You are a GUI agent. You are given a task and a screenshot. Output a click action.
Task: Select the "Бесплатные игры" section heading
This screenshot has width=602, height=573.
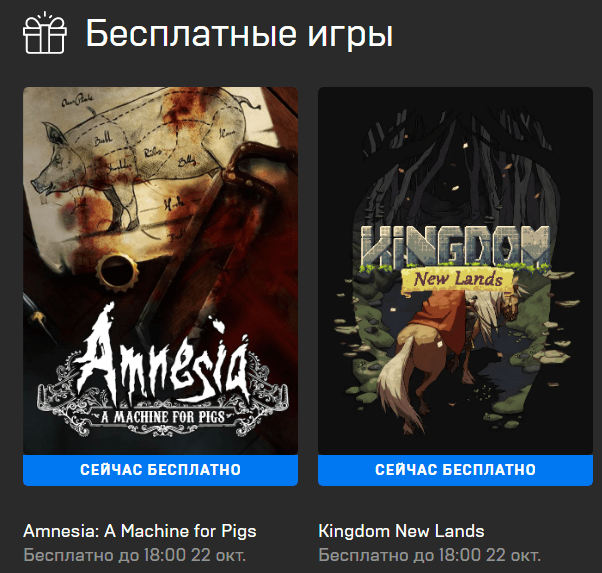tap(239, 34)
